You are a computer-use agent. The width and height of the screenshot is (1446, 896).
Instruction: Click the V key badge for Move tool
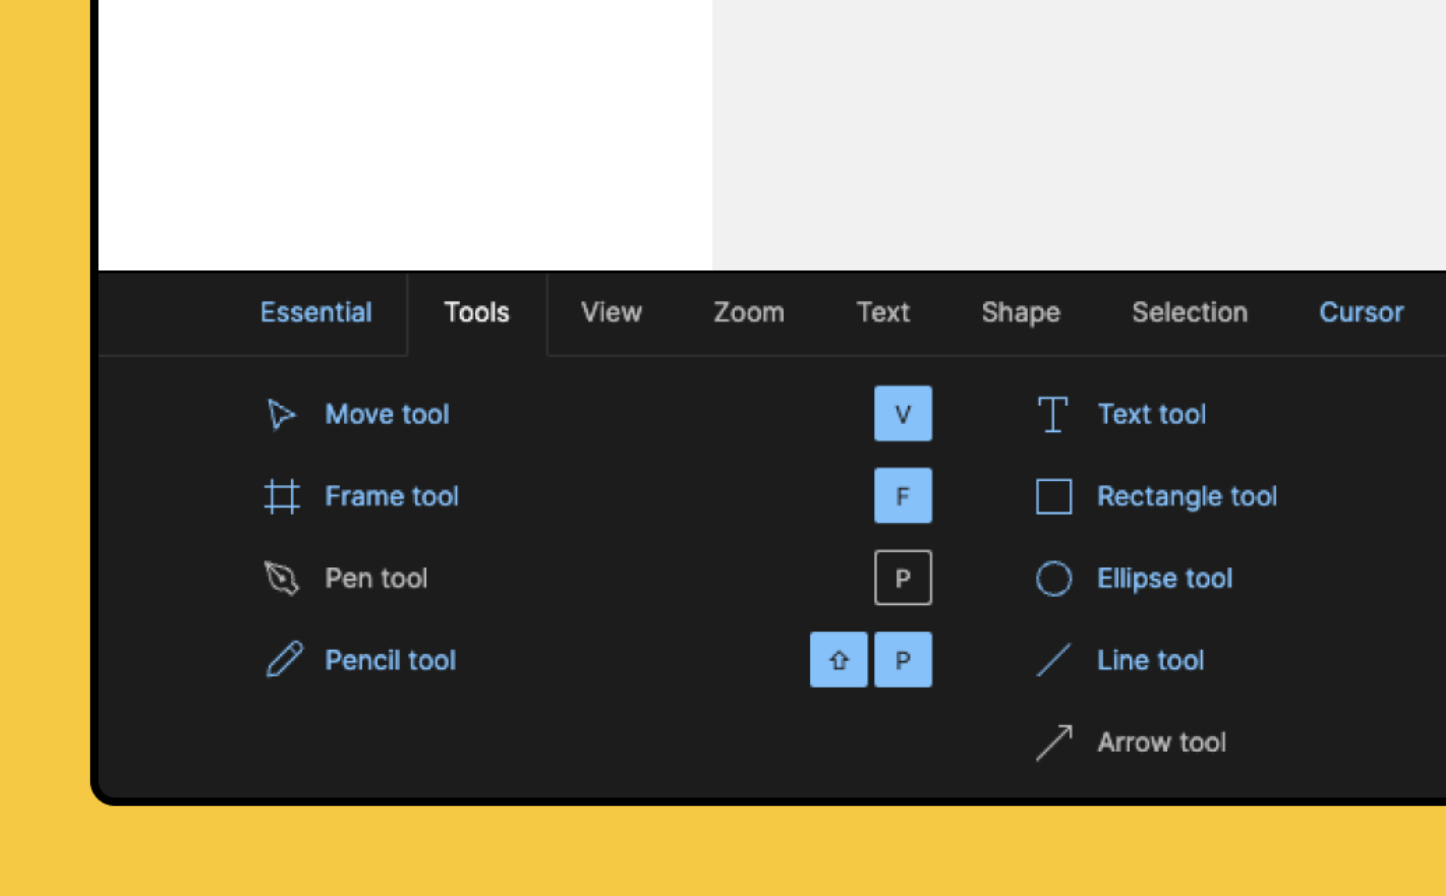902,414
